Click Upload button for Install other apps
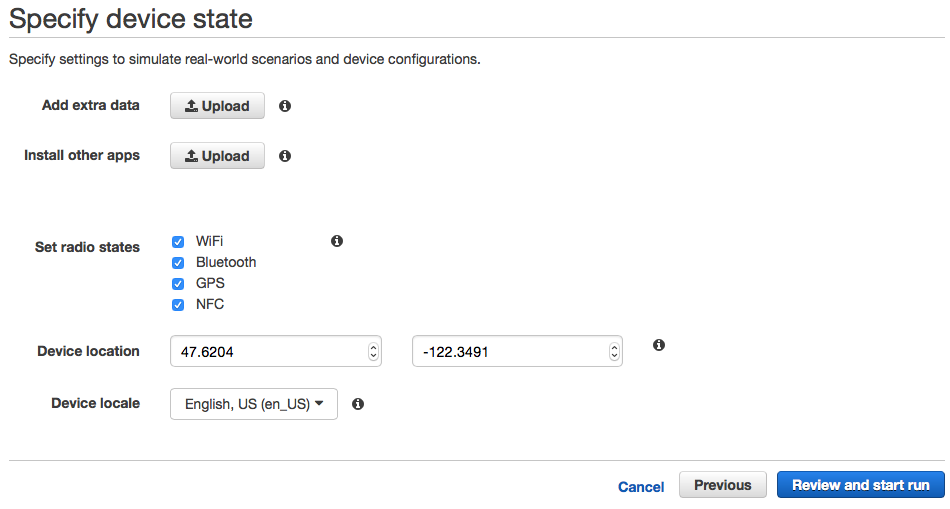Screen dimensions: 950x509 [217, 156]
